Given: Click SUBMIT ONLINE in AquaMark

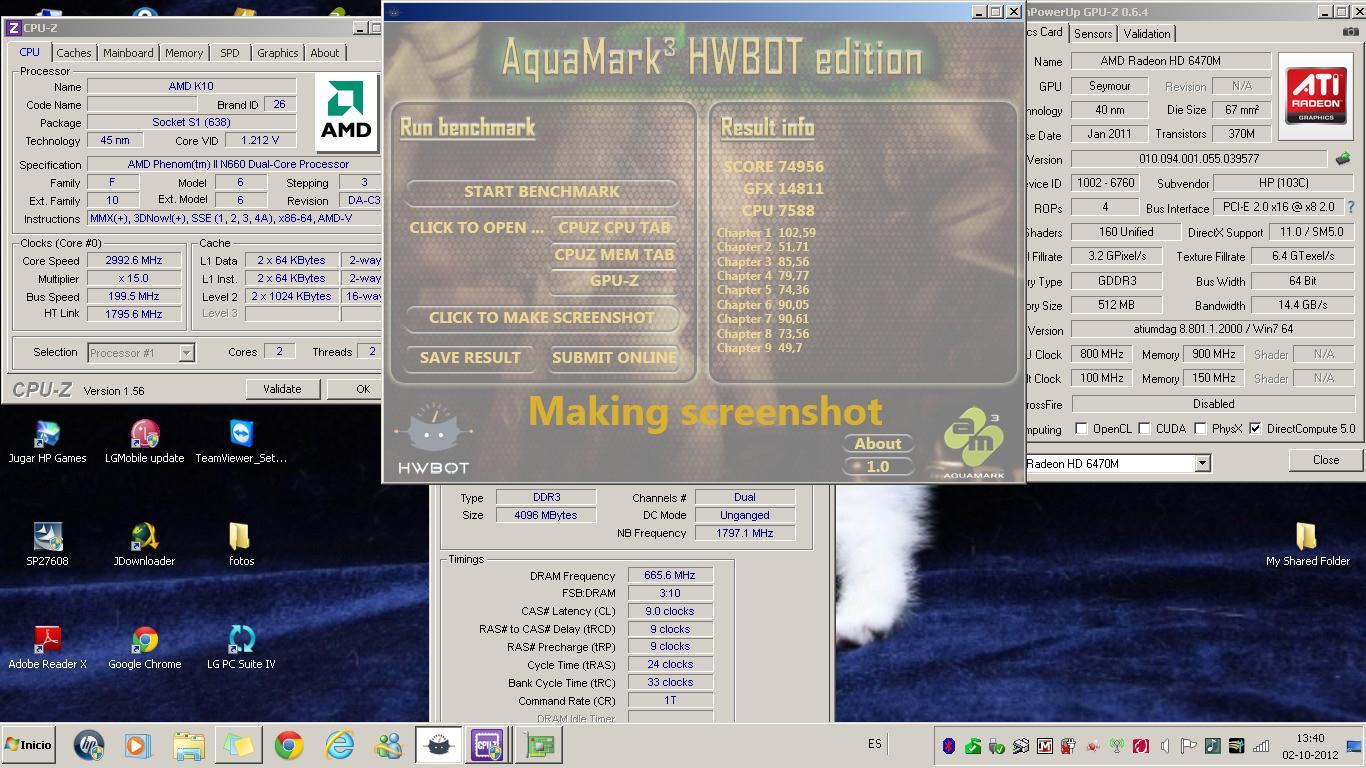Looking at the screenshot, I should click(x=614, y=357).
